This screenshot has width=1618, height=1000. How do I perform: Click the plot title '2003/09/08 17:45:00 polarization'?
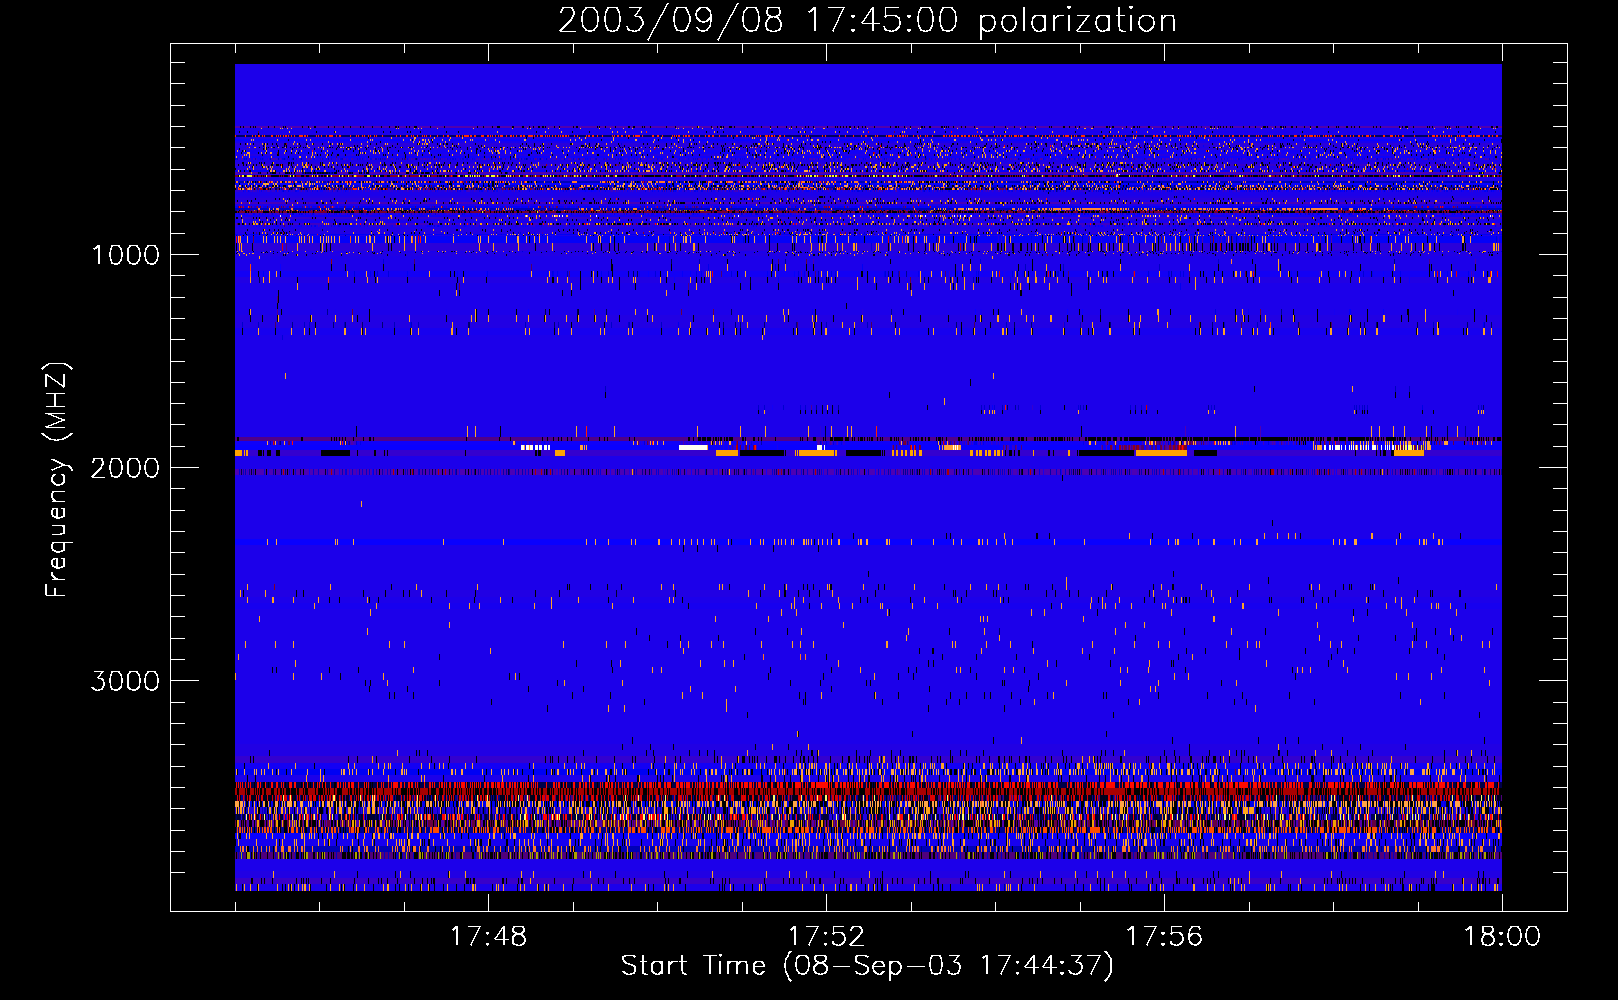(x=867, y=21)
